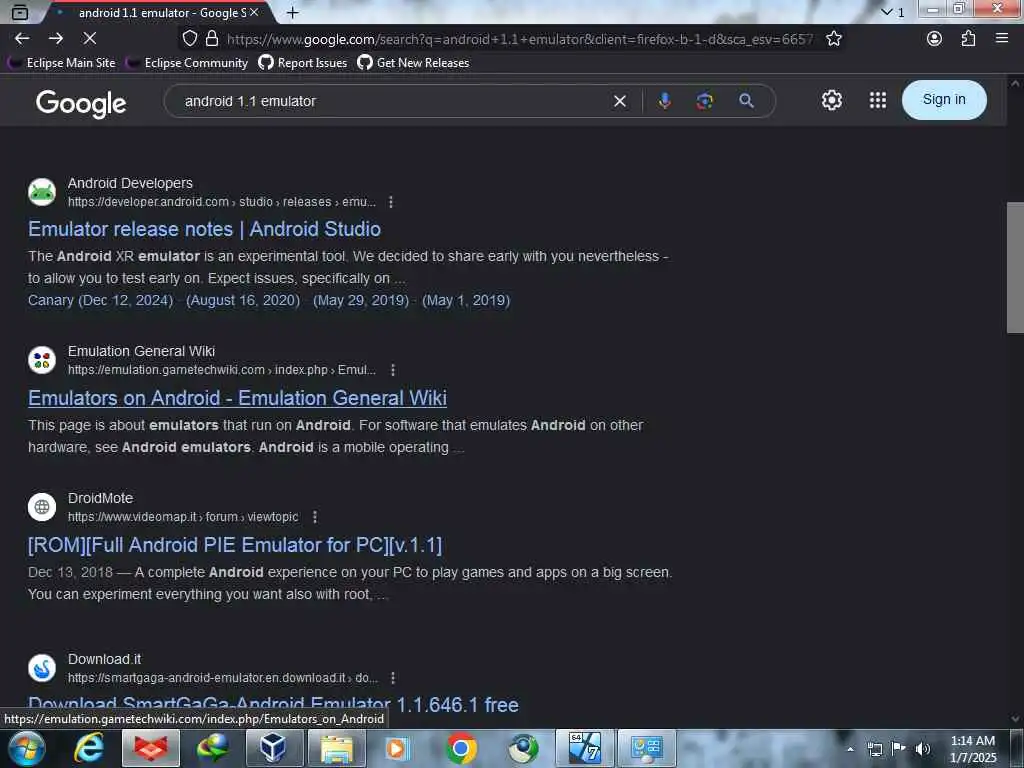Show hidden system tray icons
Viewport: 1024px width, 768px height.
850,749
